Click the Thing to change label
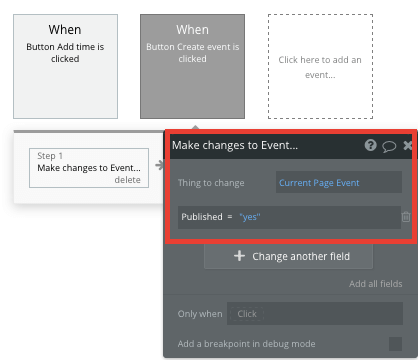Screen dimensions: 418x360 [211, 183]
